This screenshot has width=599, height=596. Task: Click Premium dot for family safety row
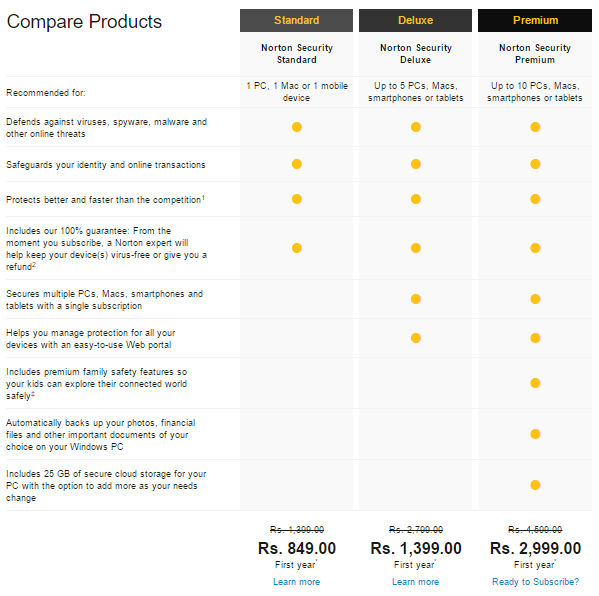point(535,383)
